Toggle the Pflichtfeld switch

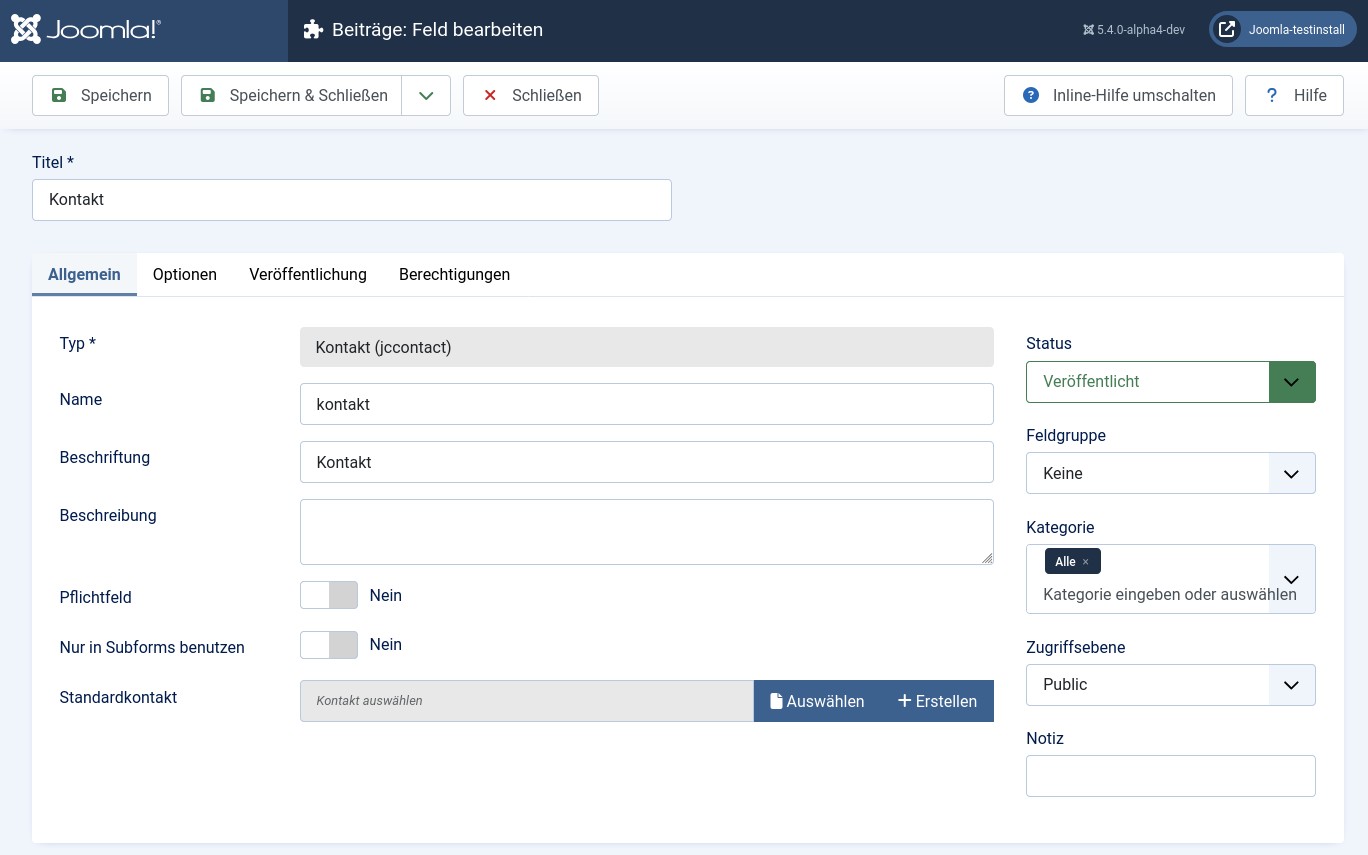pos(329,595)
